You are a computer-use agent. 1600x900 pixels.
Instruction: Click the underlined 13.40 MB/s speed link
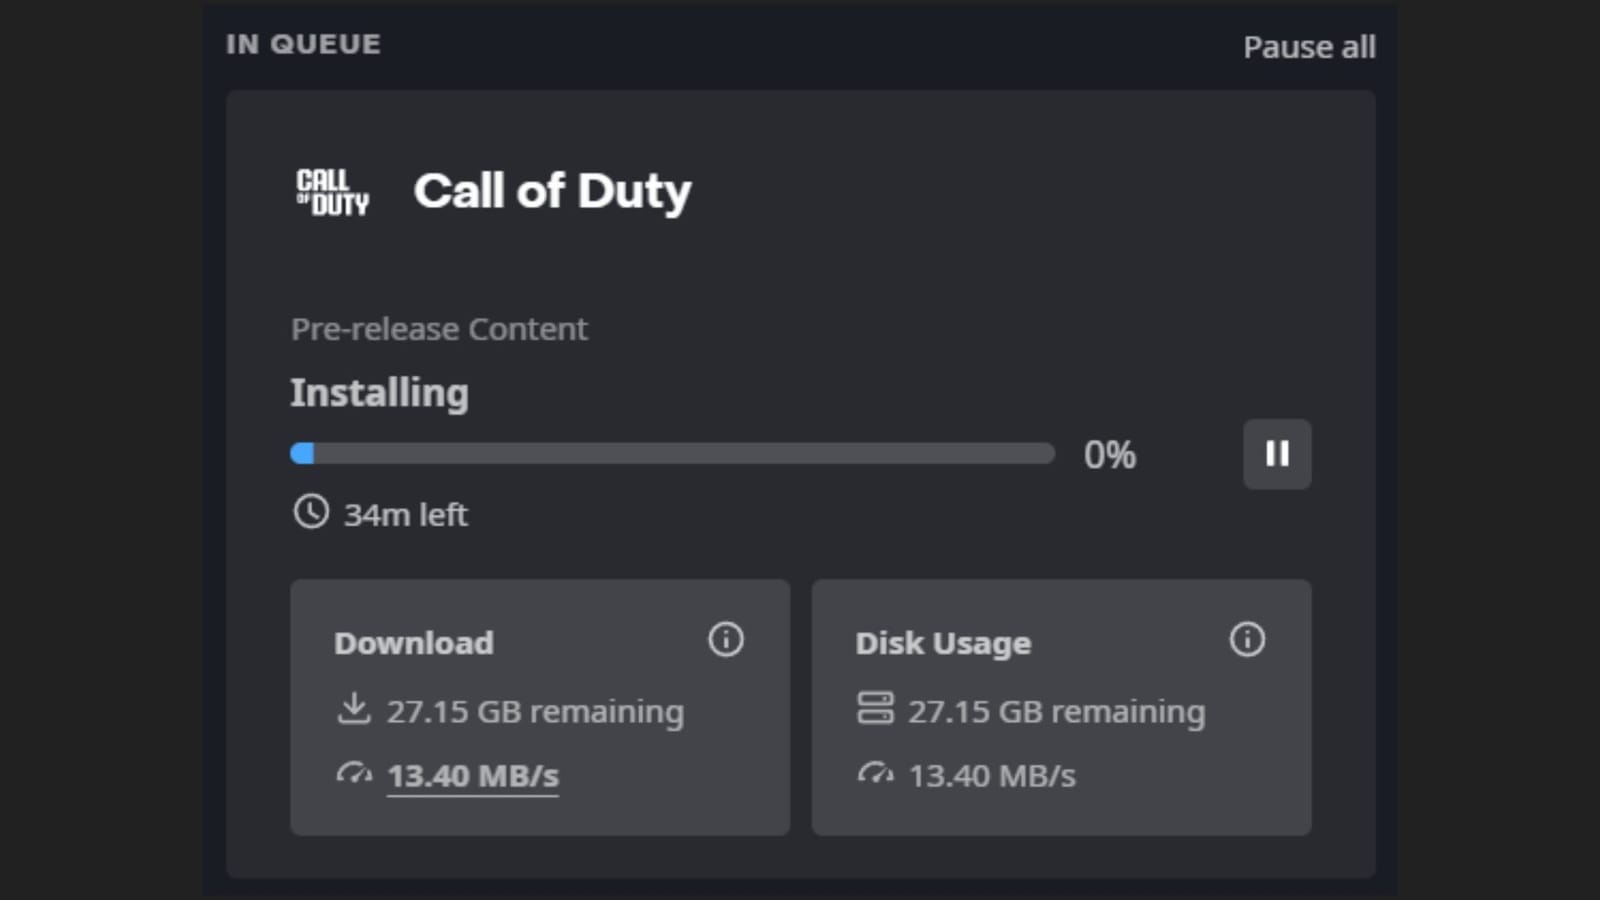pos(473,775)
